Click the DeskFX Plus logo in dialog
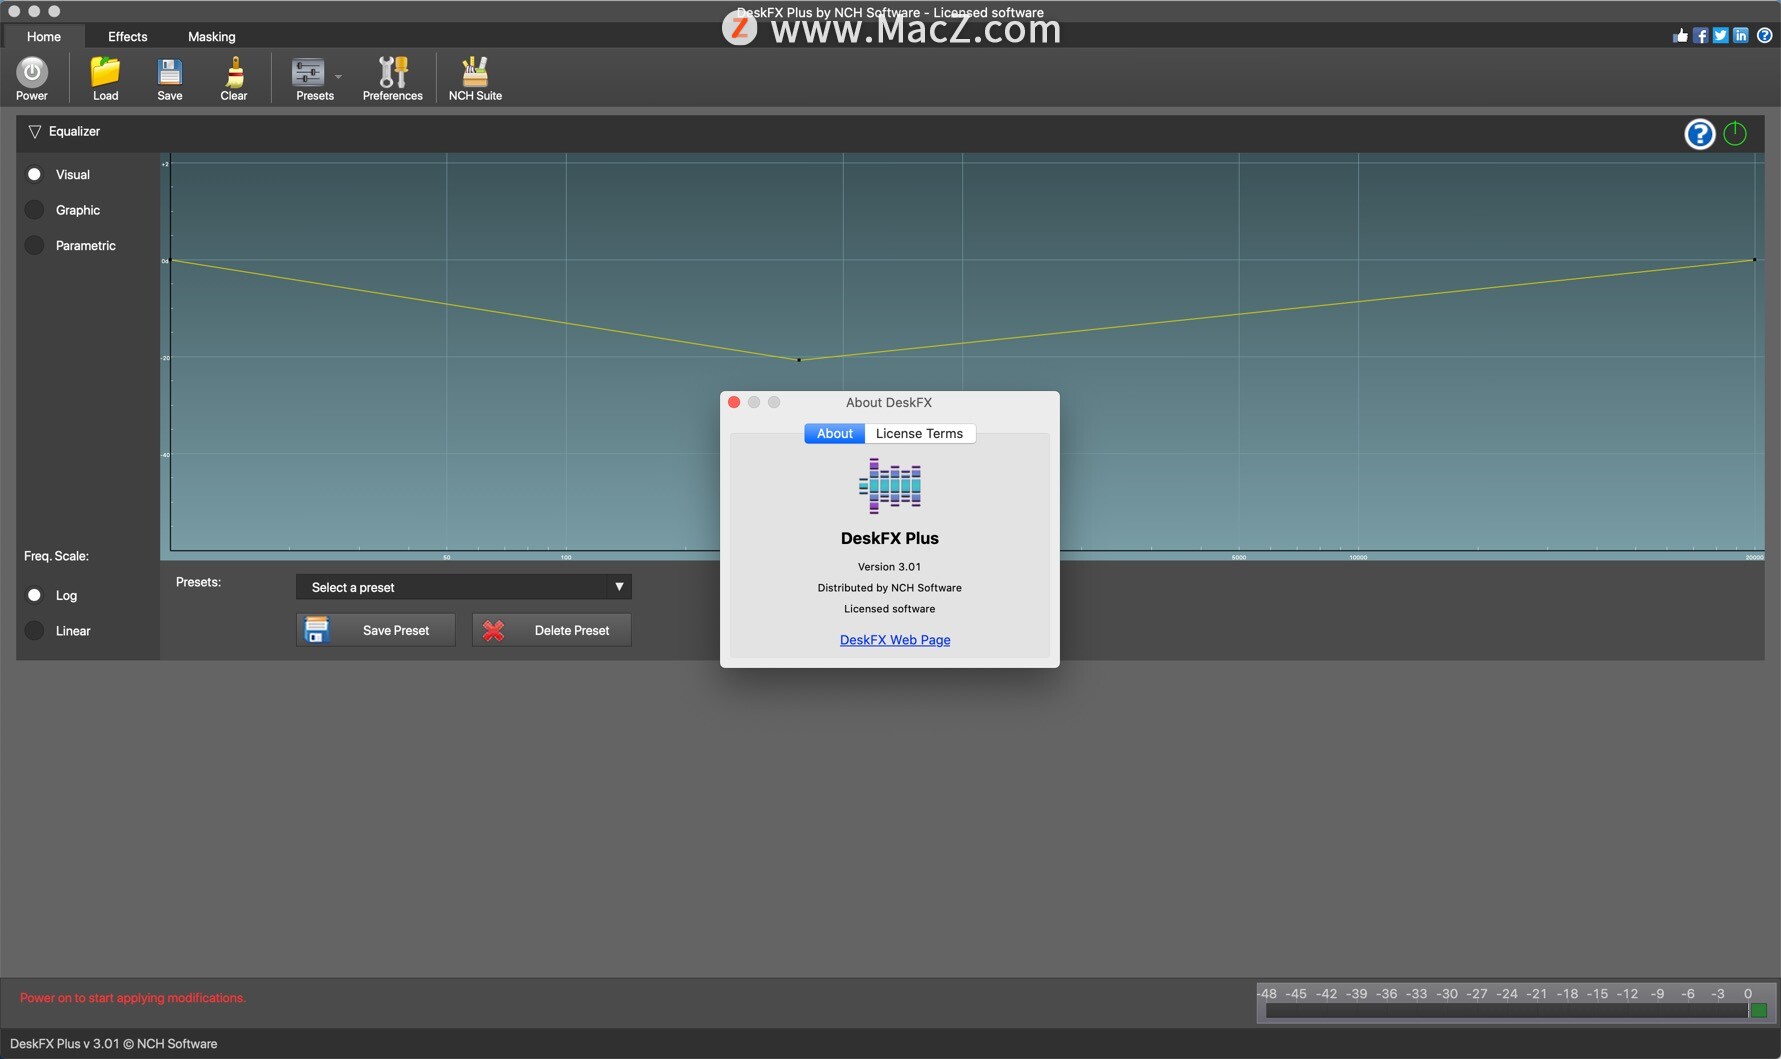The image size is (1781, 1059). coord(890,486)
